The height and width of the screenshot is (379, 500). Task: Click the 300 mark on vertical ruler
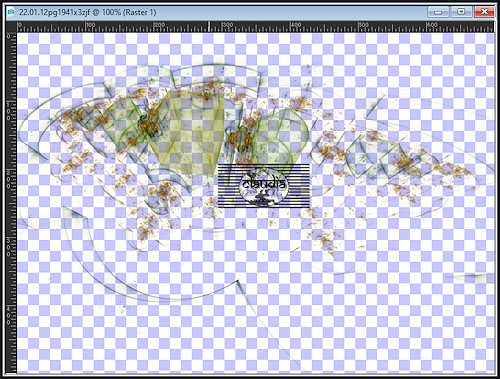tap(9, 248)
